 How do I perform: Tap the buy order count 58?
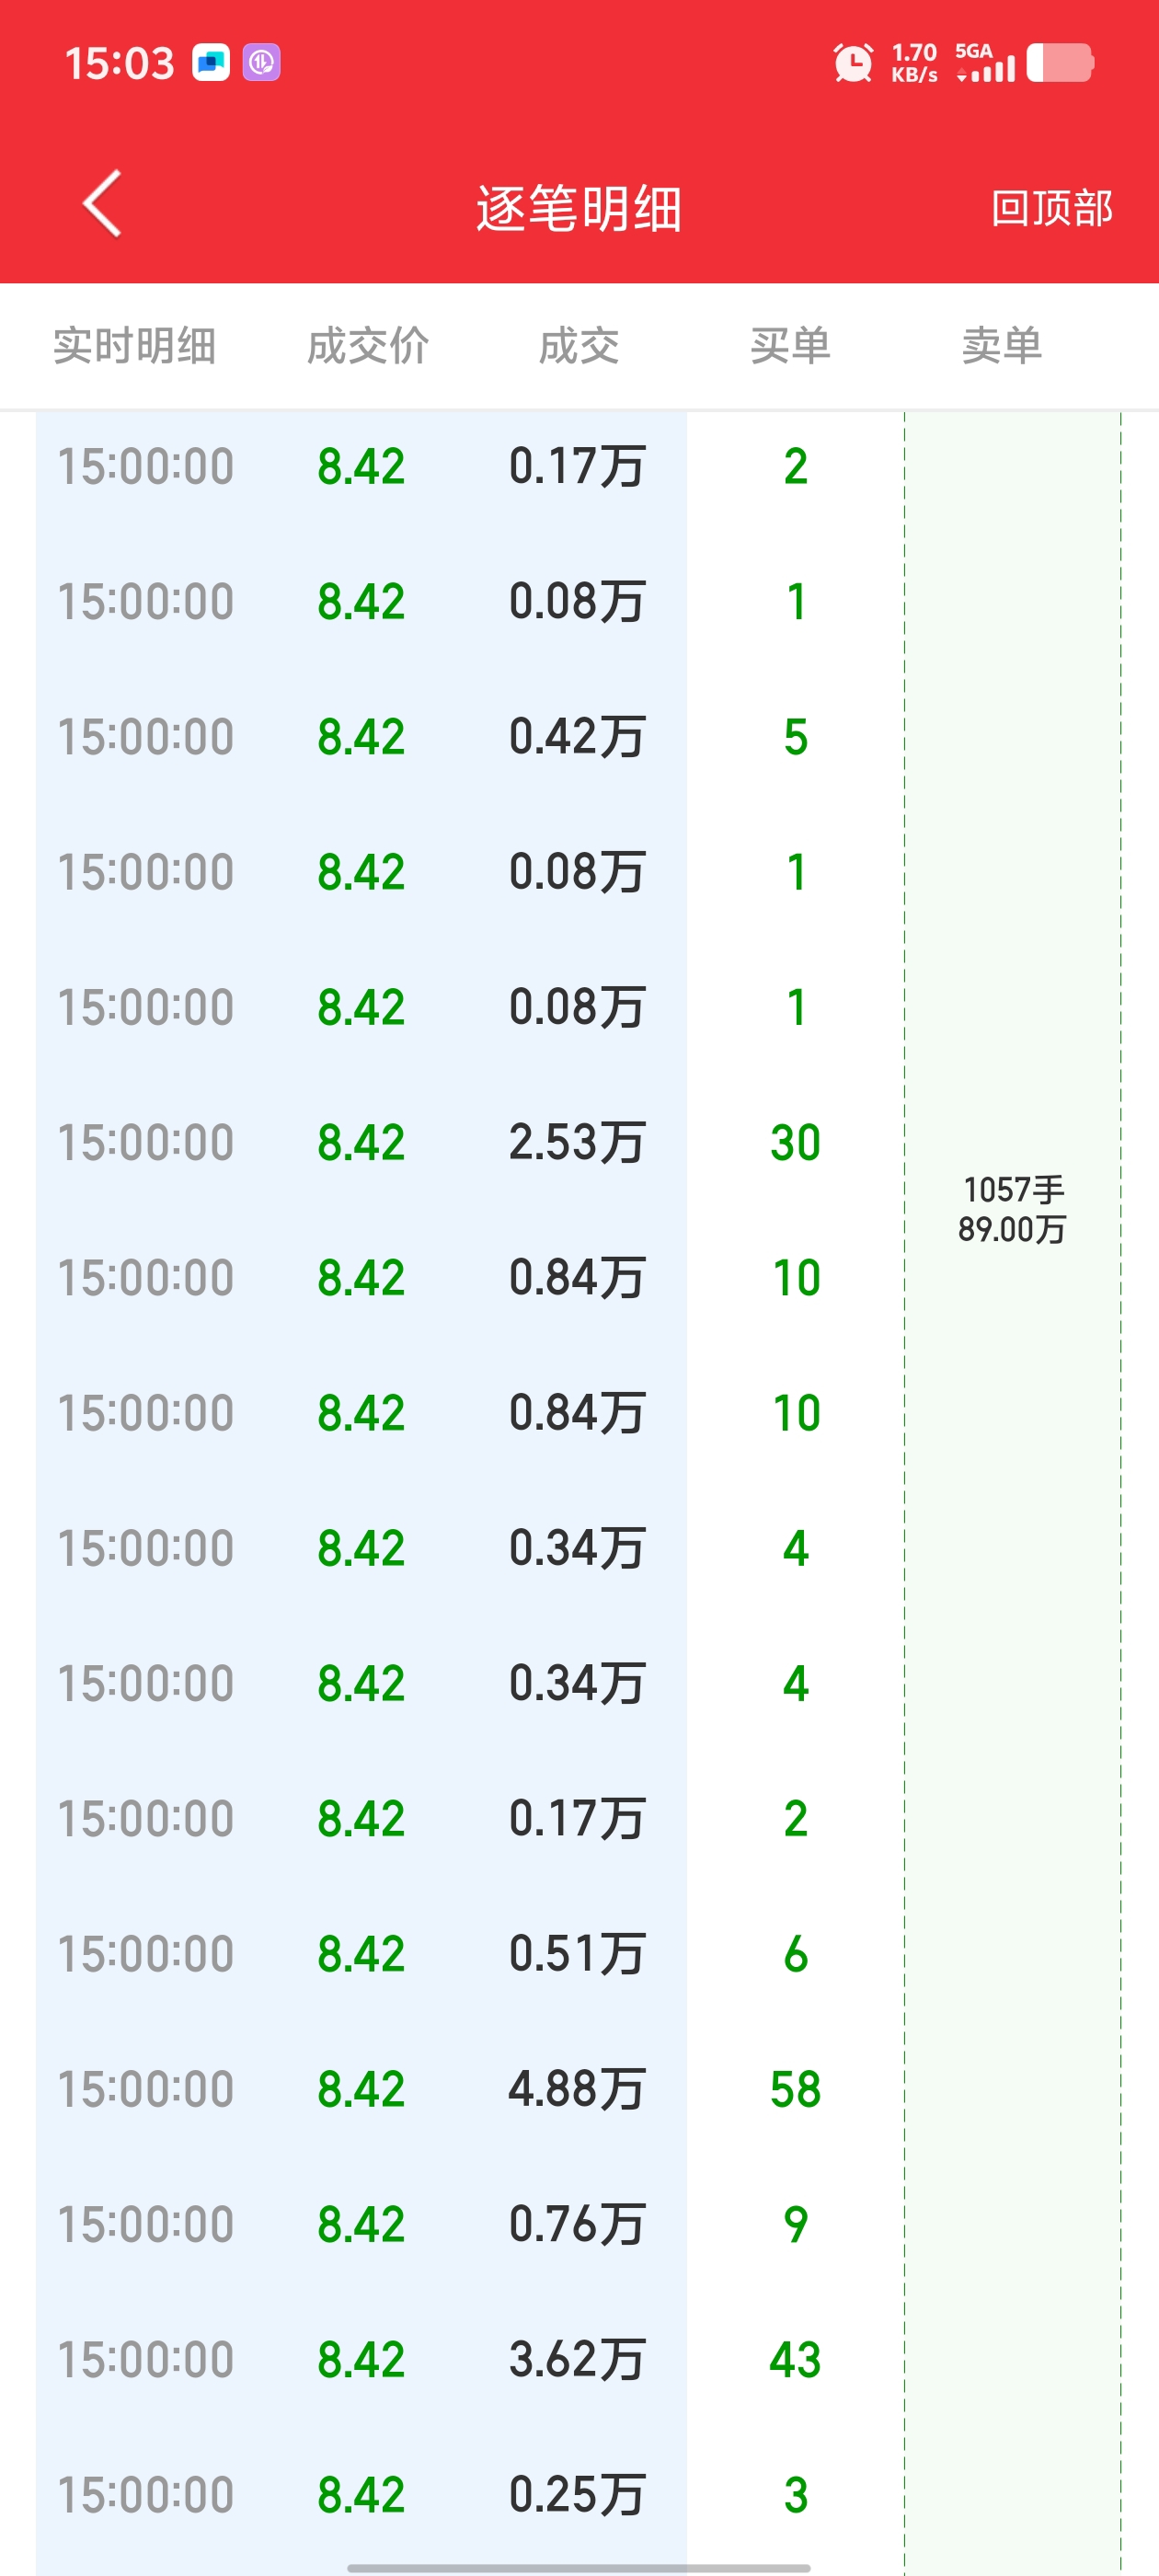(795, 2089)
